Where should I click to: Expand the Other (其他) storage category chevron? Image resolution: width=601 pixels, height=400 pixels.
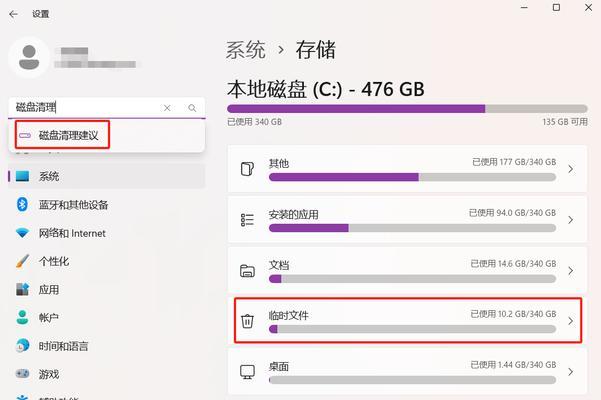[570, 169]
